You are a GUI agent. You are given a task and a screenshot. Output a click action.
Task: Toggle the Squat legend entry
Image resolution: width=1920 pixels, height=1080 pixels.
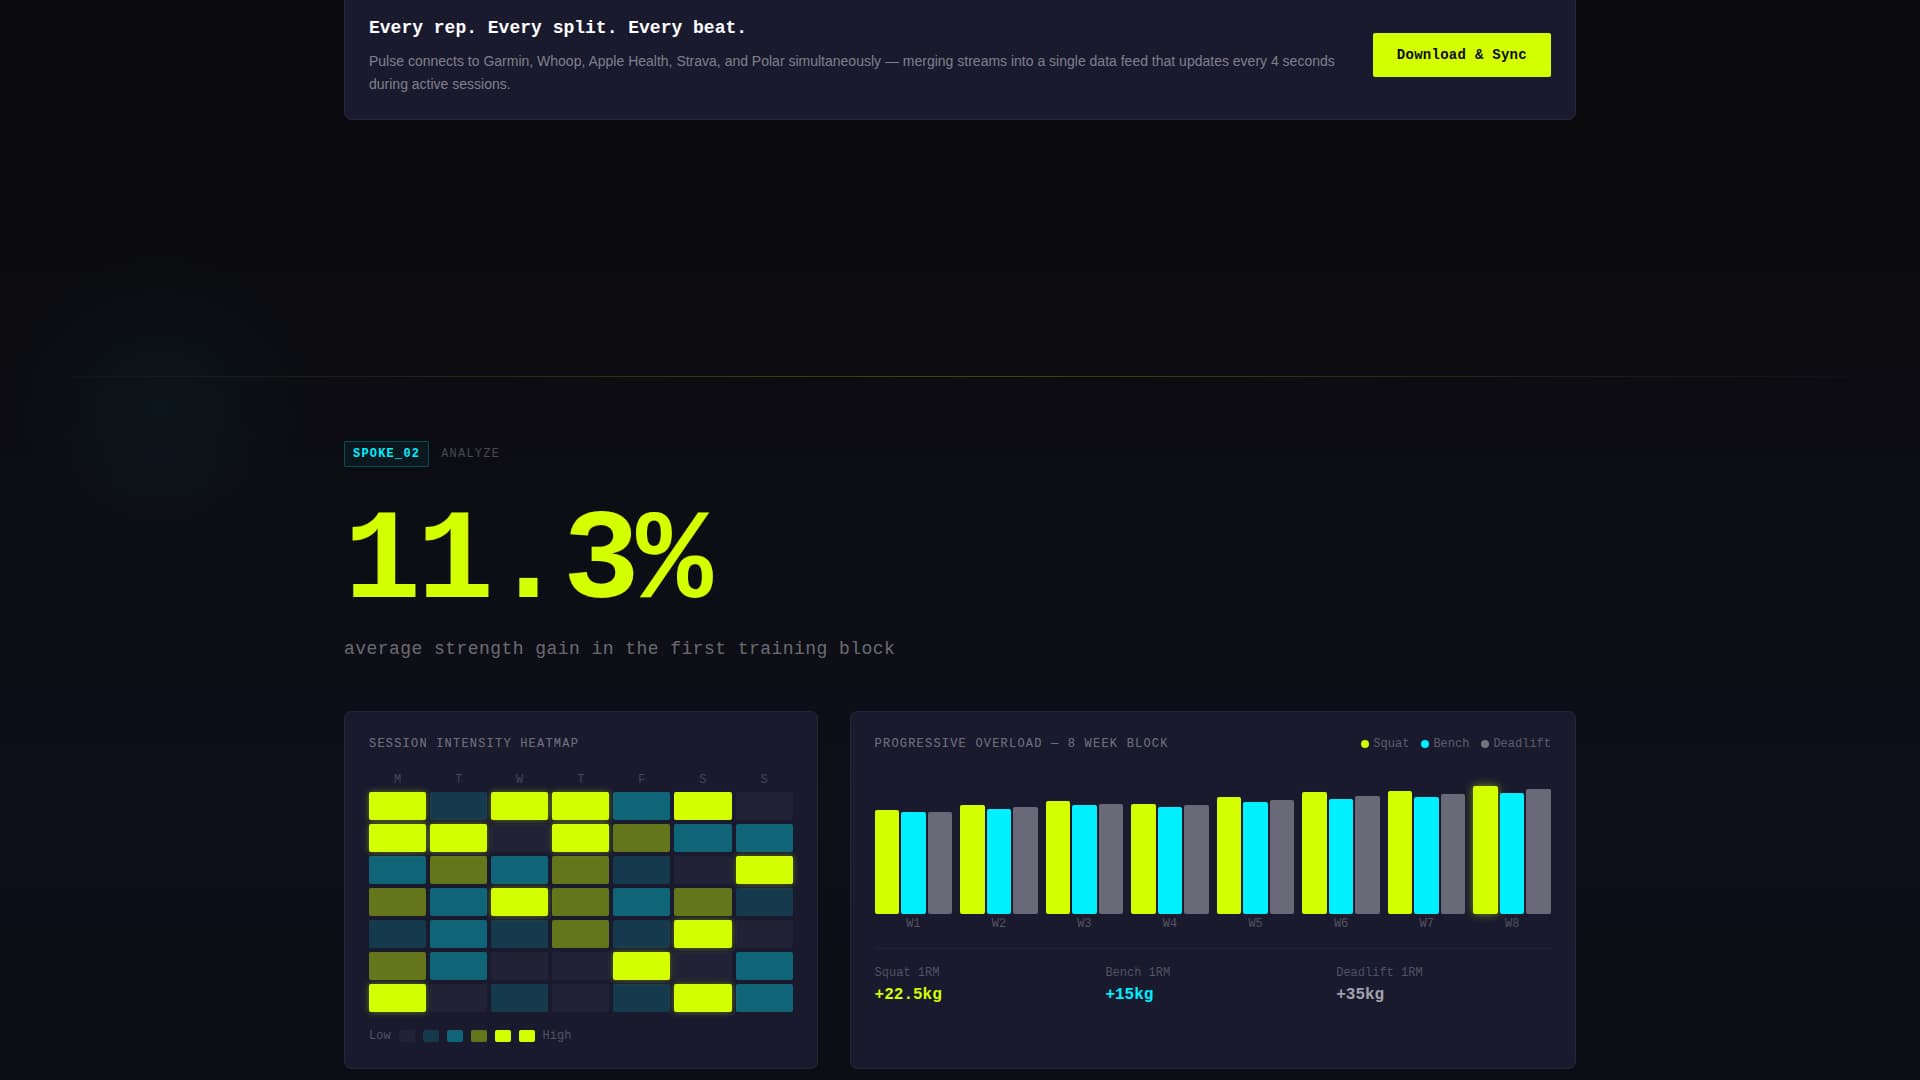1384,743
